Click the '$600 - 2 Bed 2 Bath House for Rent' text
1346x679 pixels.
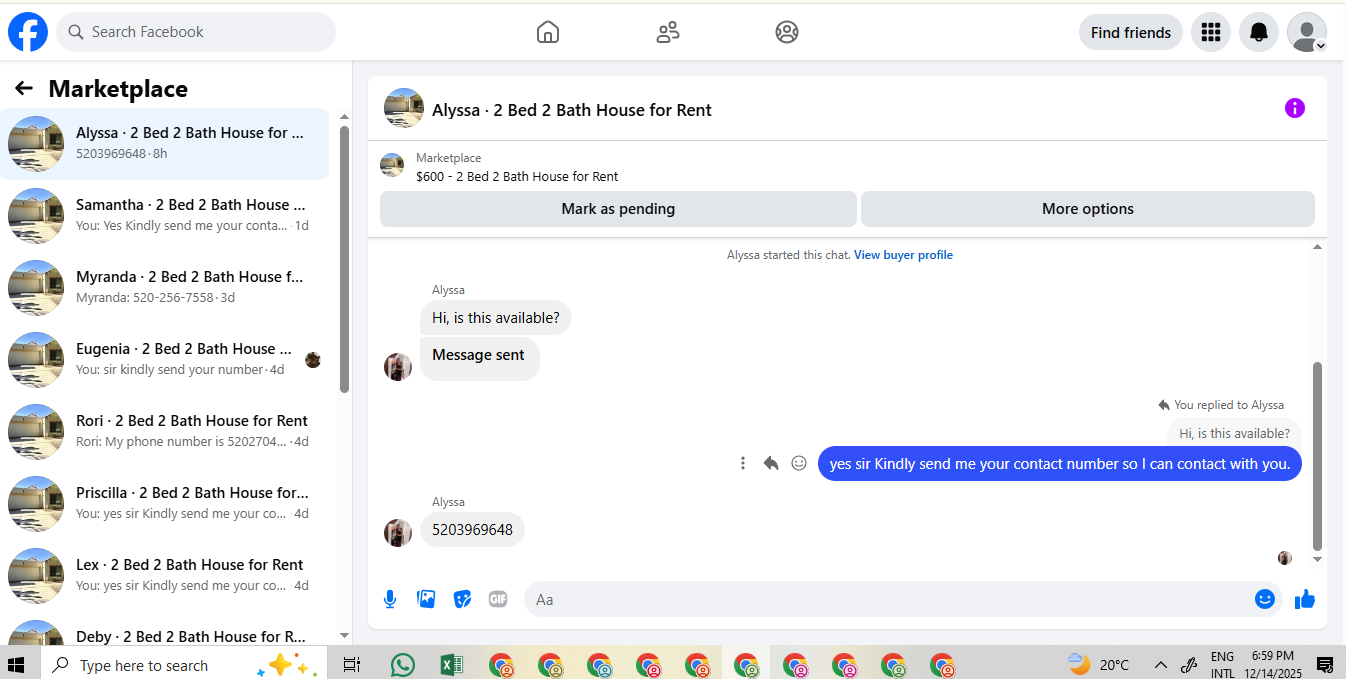click(517, 177)
